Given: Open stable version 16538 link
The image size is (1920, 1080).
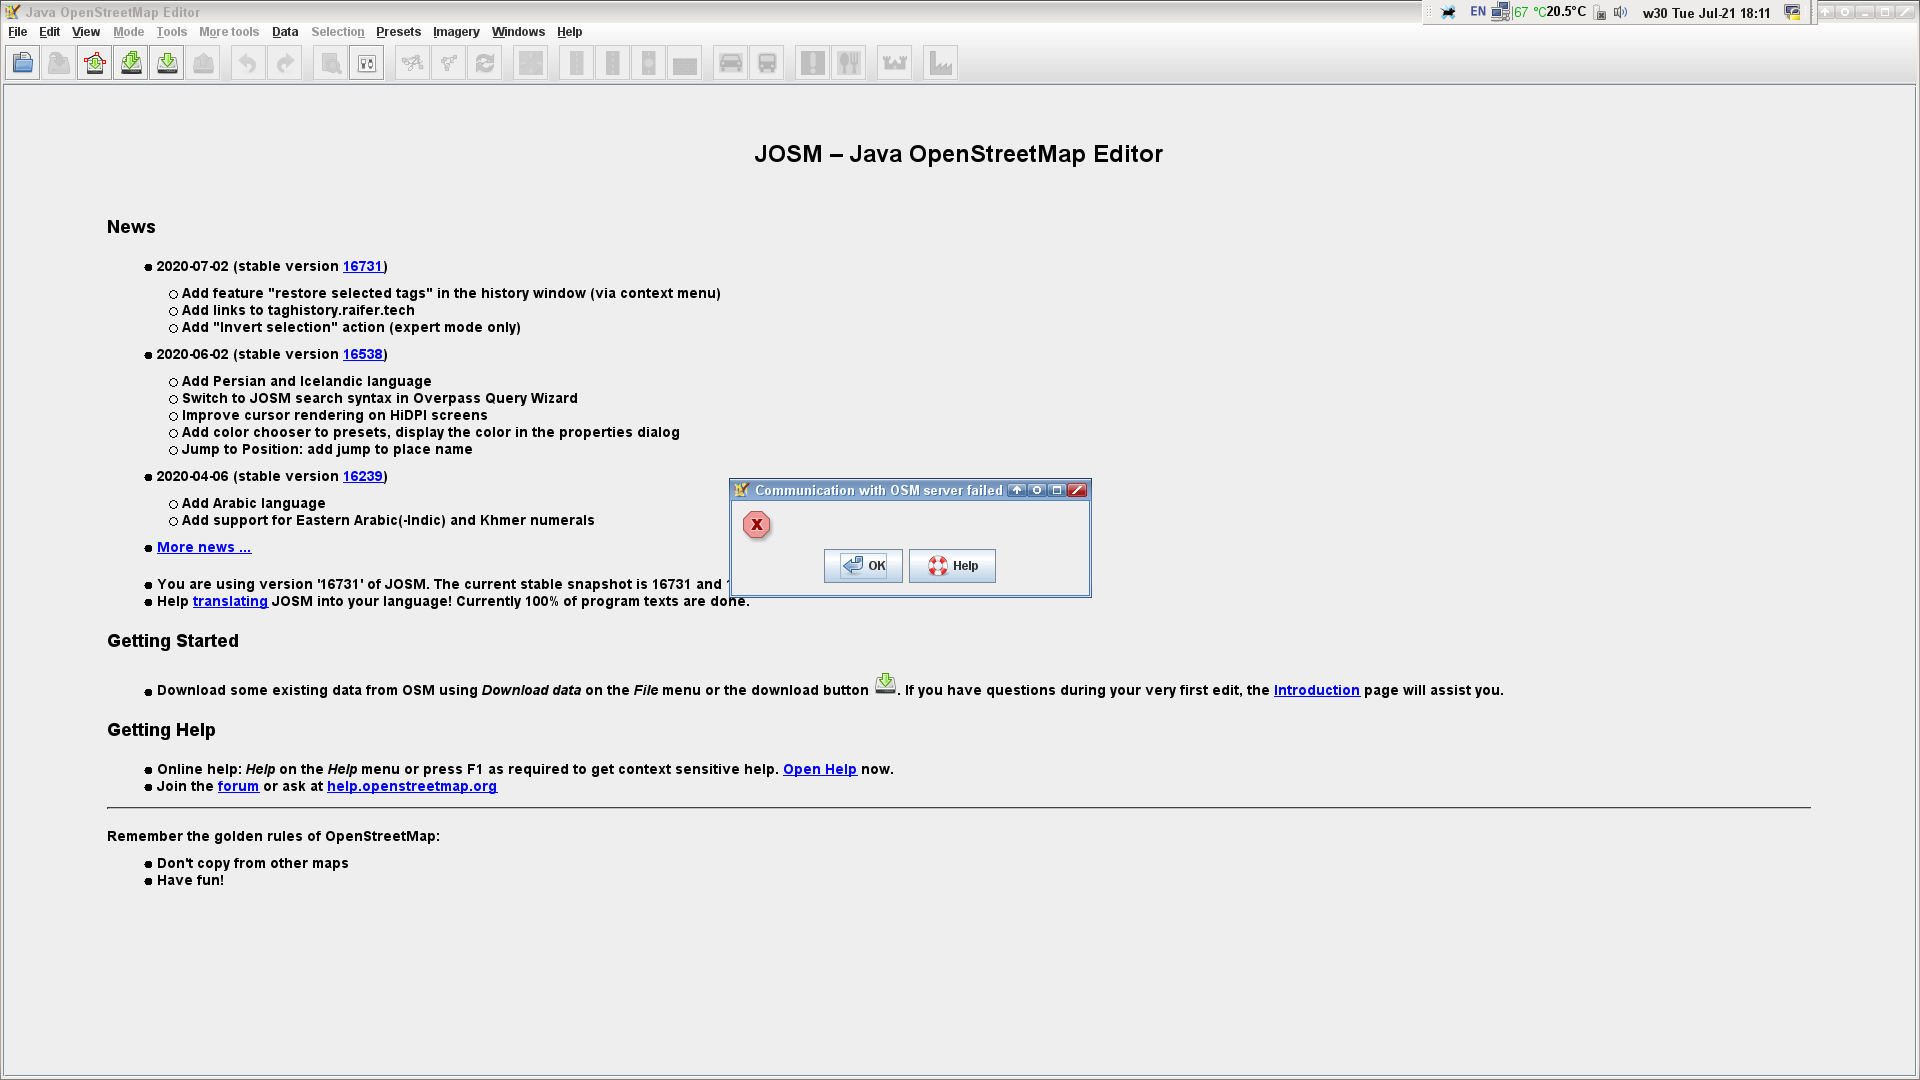Looking at the screenshot, I should coord(363,354).
